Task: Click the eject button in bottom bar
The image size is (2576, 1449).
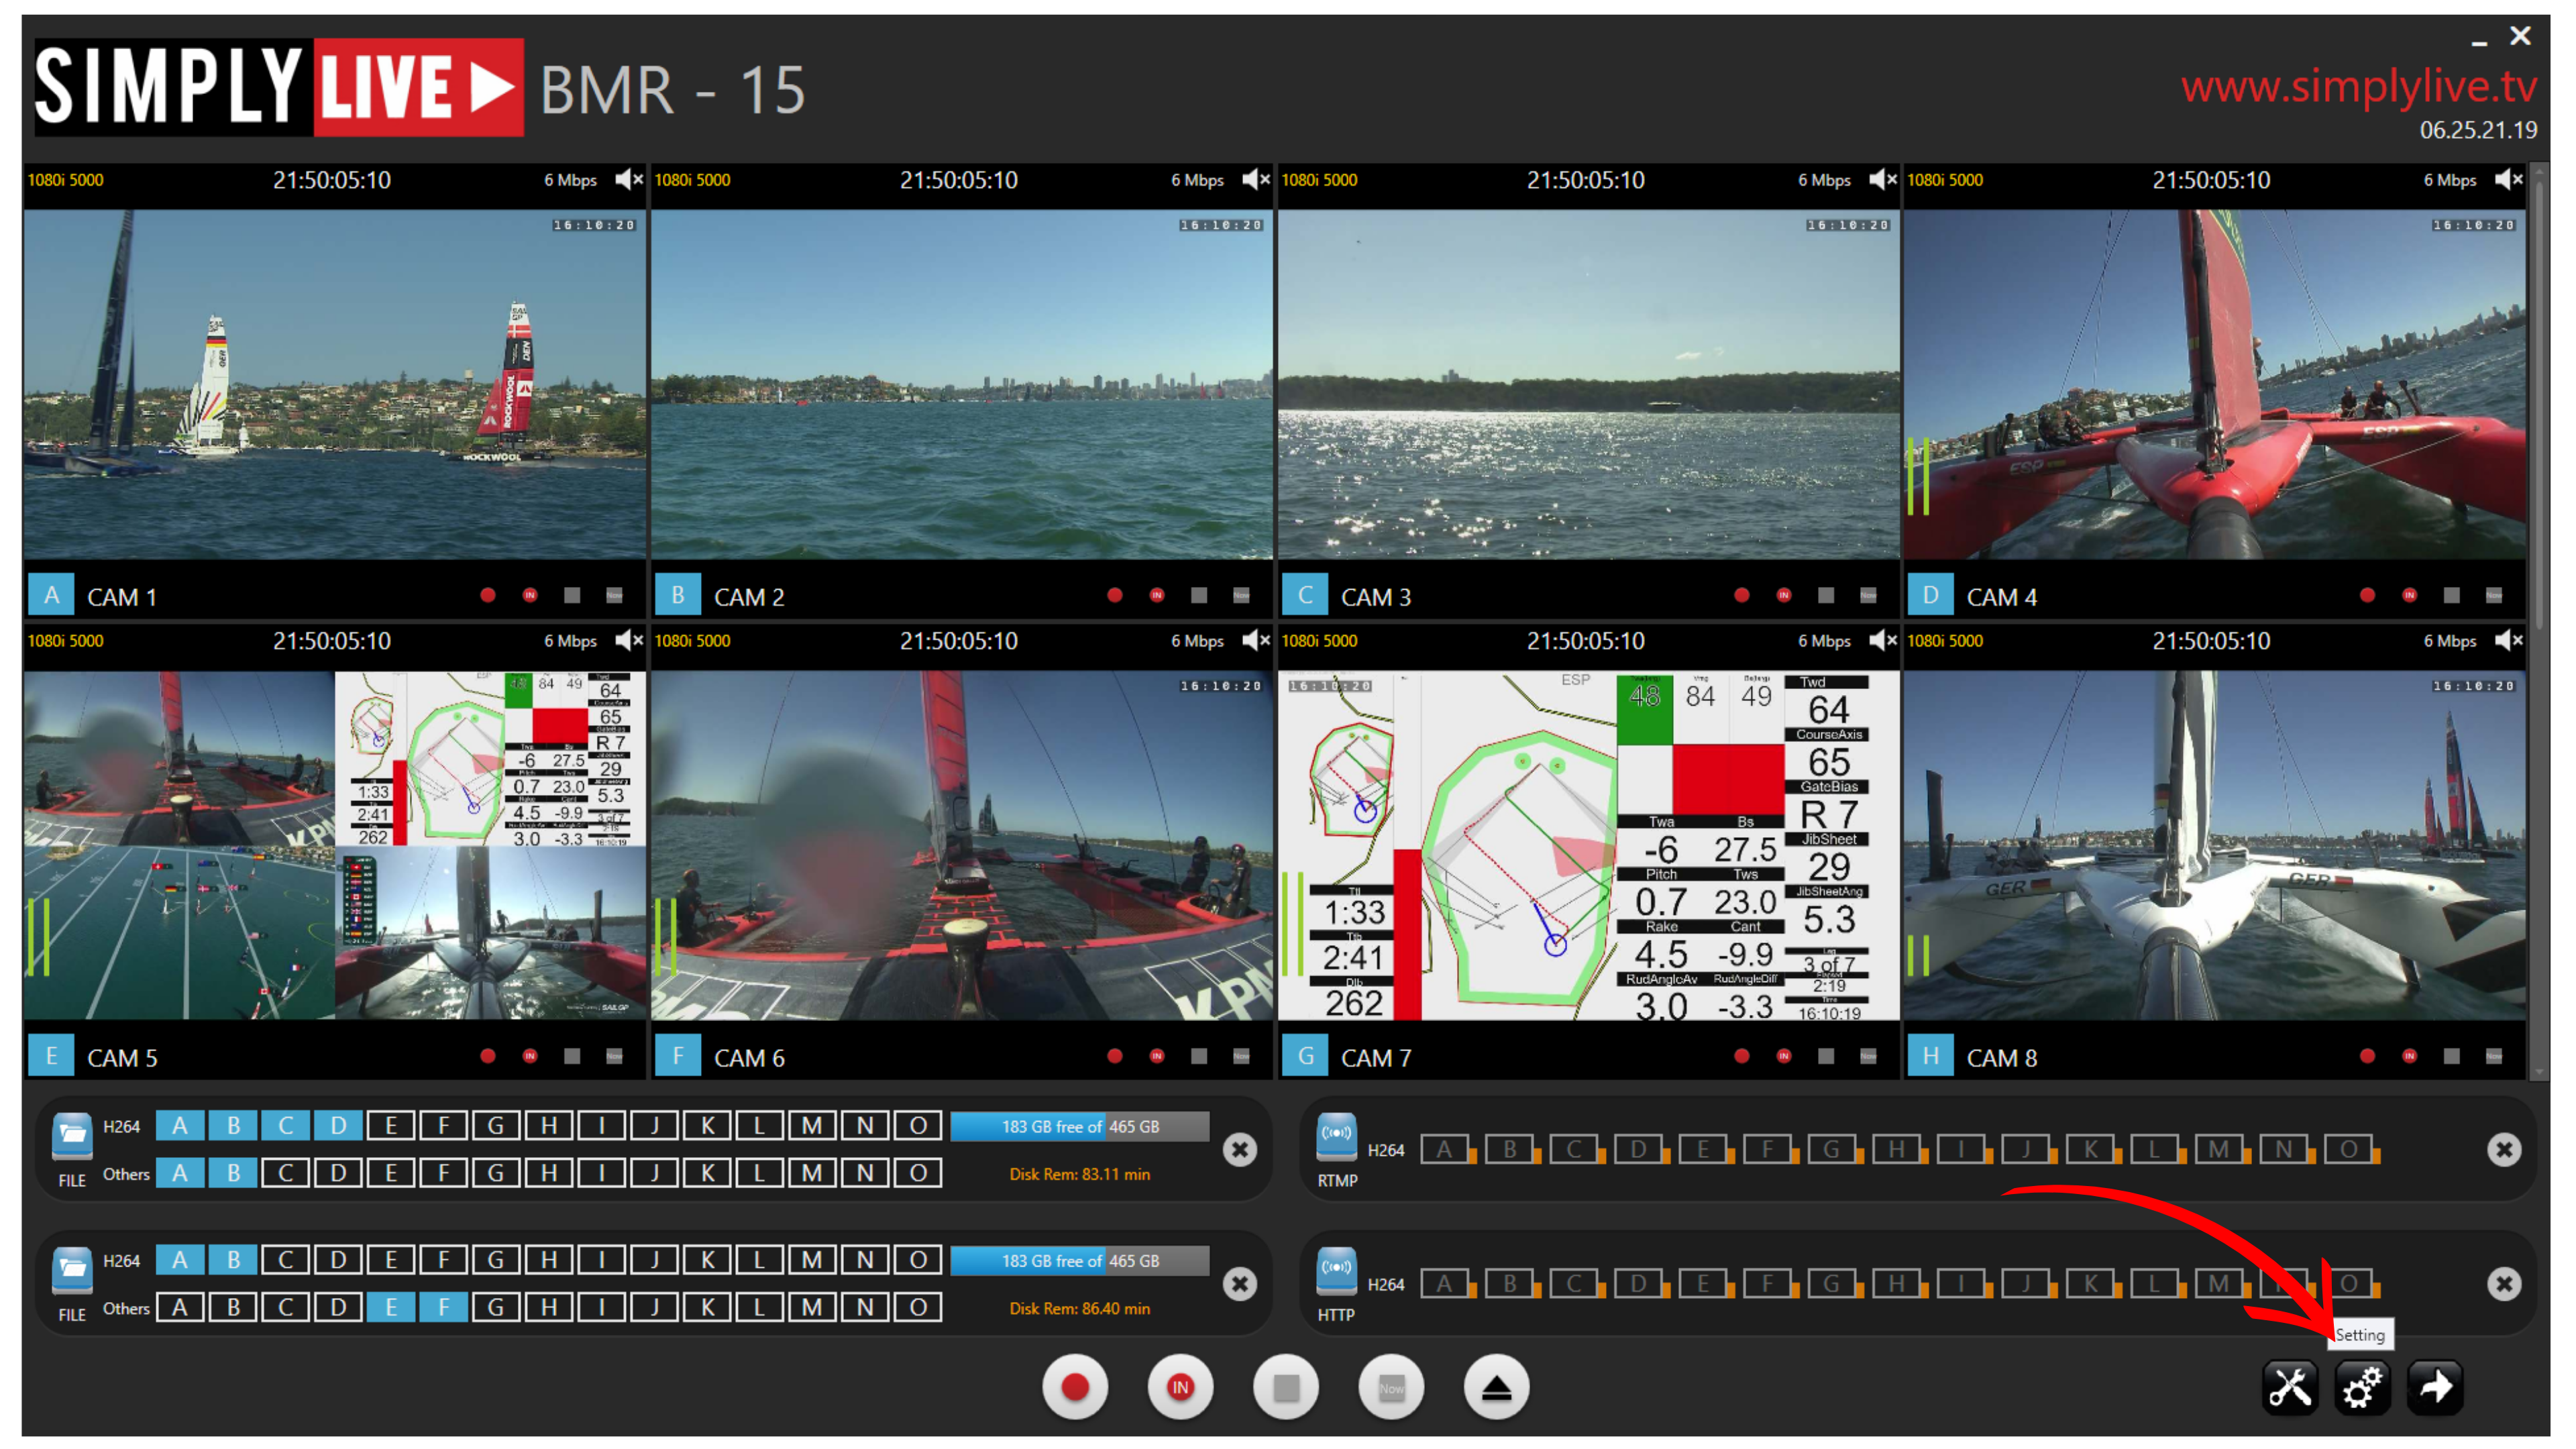Action: pyautogui.click(x=1496, y=1387)
